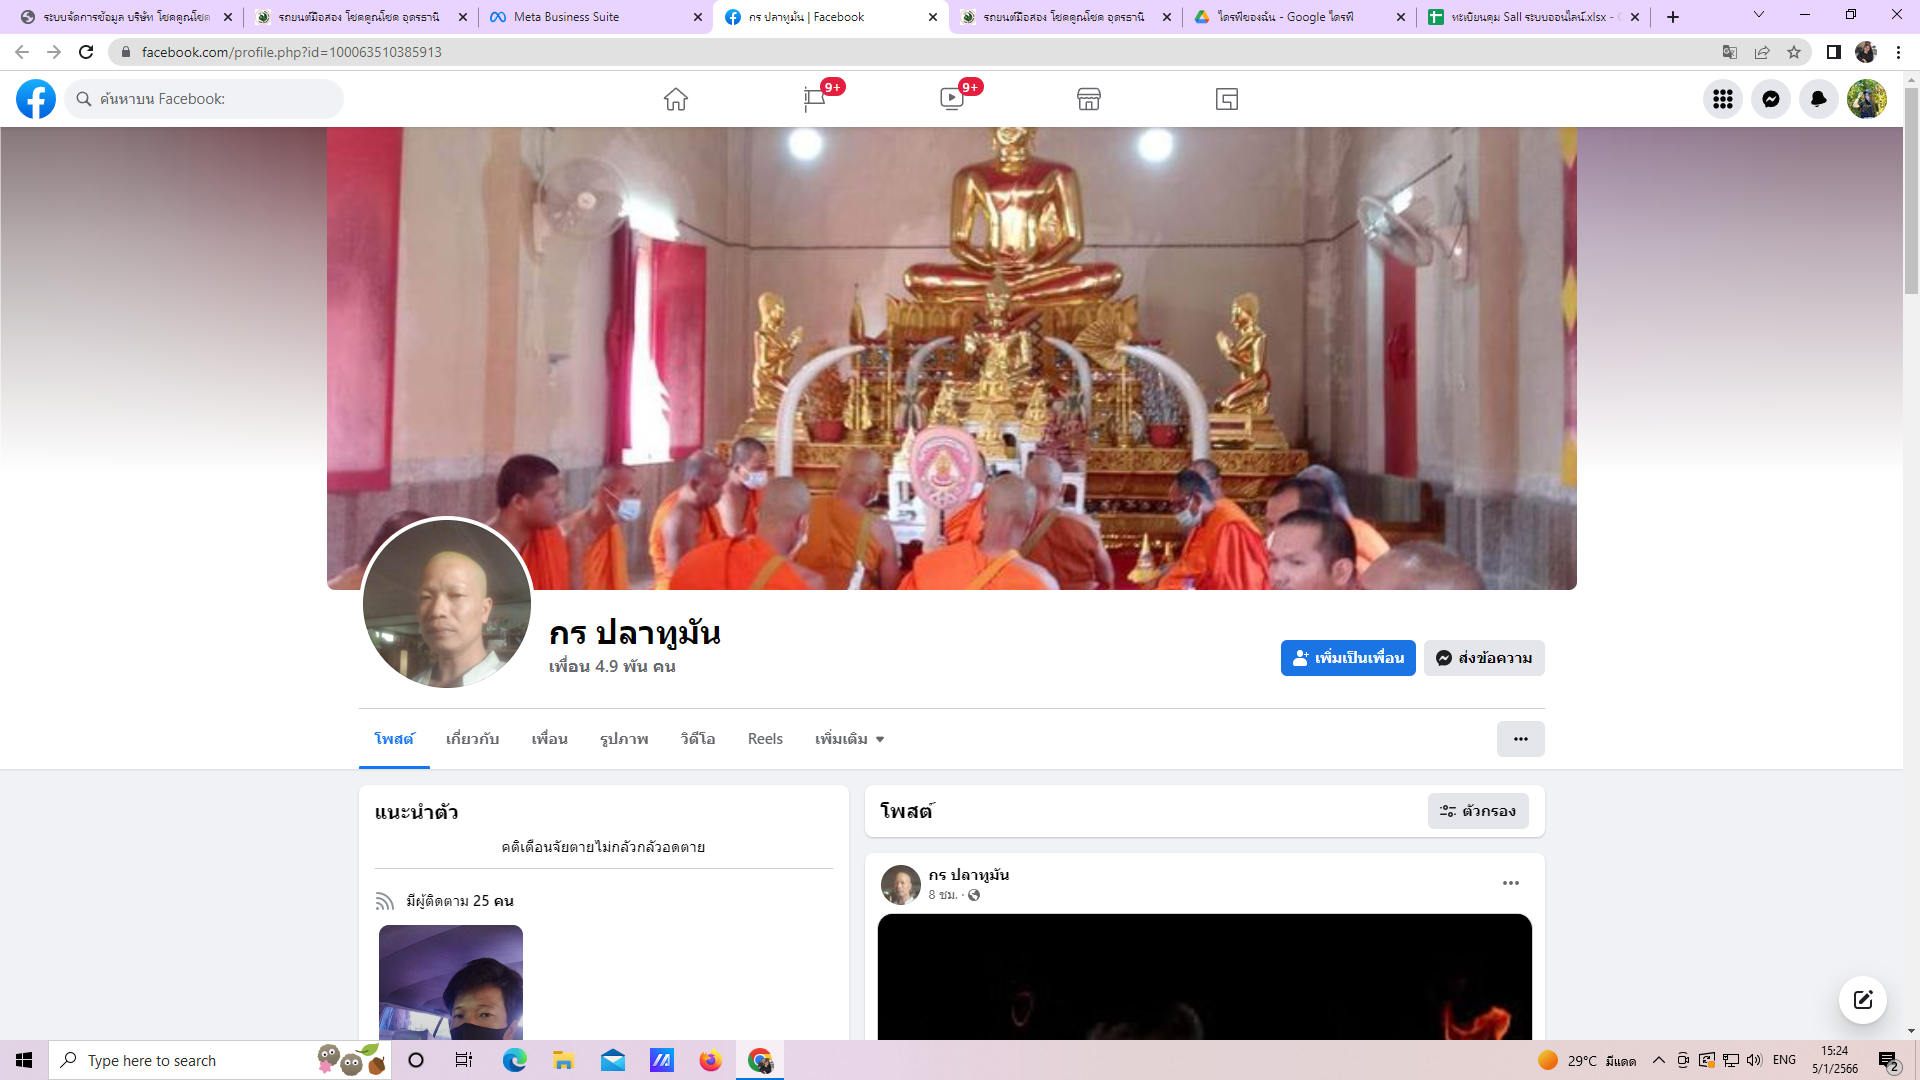Open Facebook Watch video icon
The width and height of the screenshot is (1920, 1080).
pos(951,99)
